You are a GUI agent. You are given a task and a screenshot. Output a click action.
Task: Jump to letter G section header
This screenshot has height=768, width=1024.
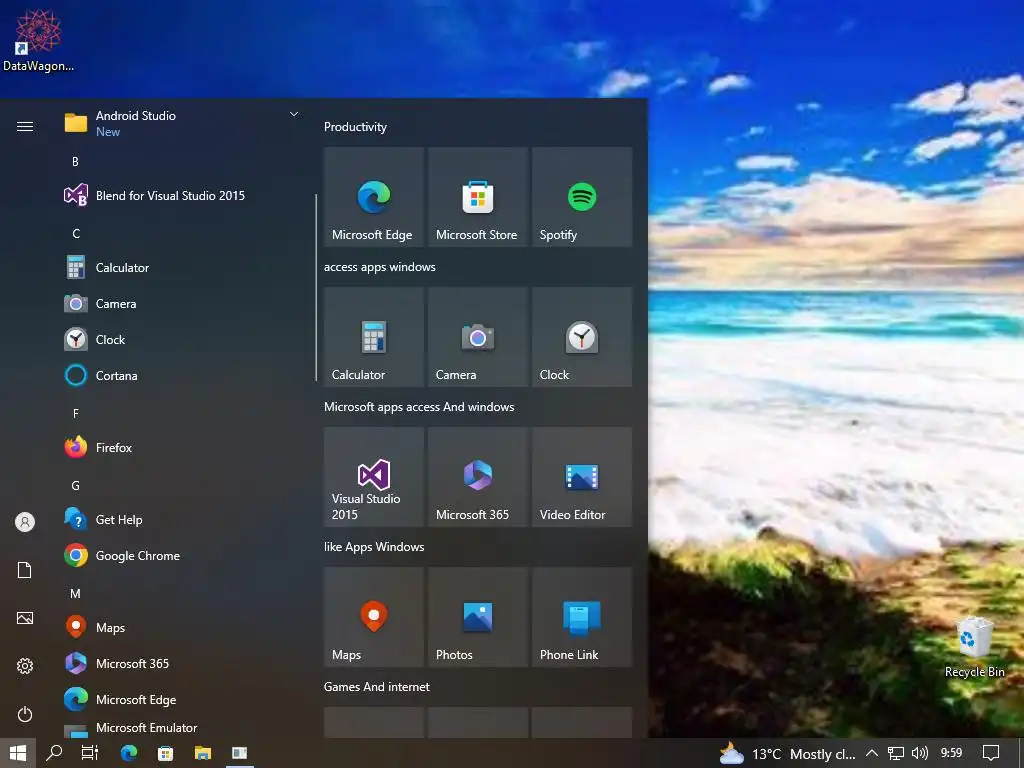(x=76, y=485)
